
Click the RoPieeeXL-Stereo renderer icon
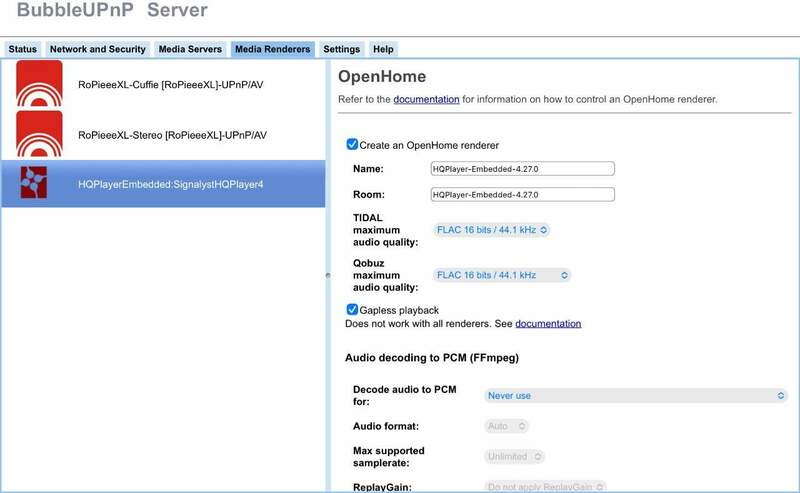39,134
